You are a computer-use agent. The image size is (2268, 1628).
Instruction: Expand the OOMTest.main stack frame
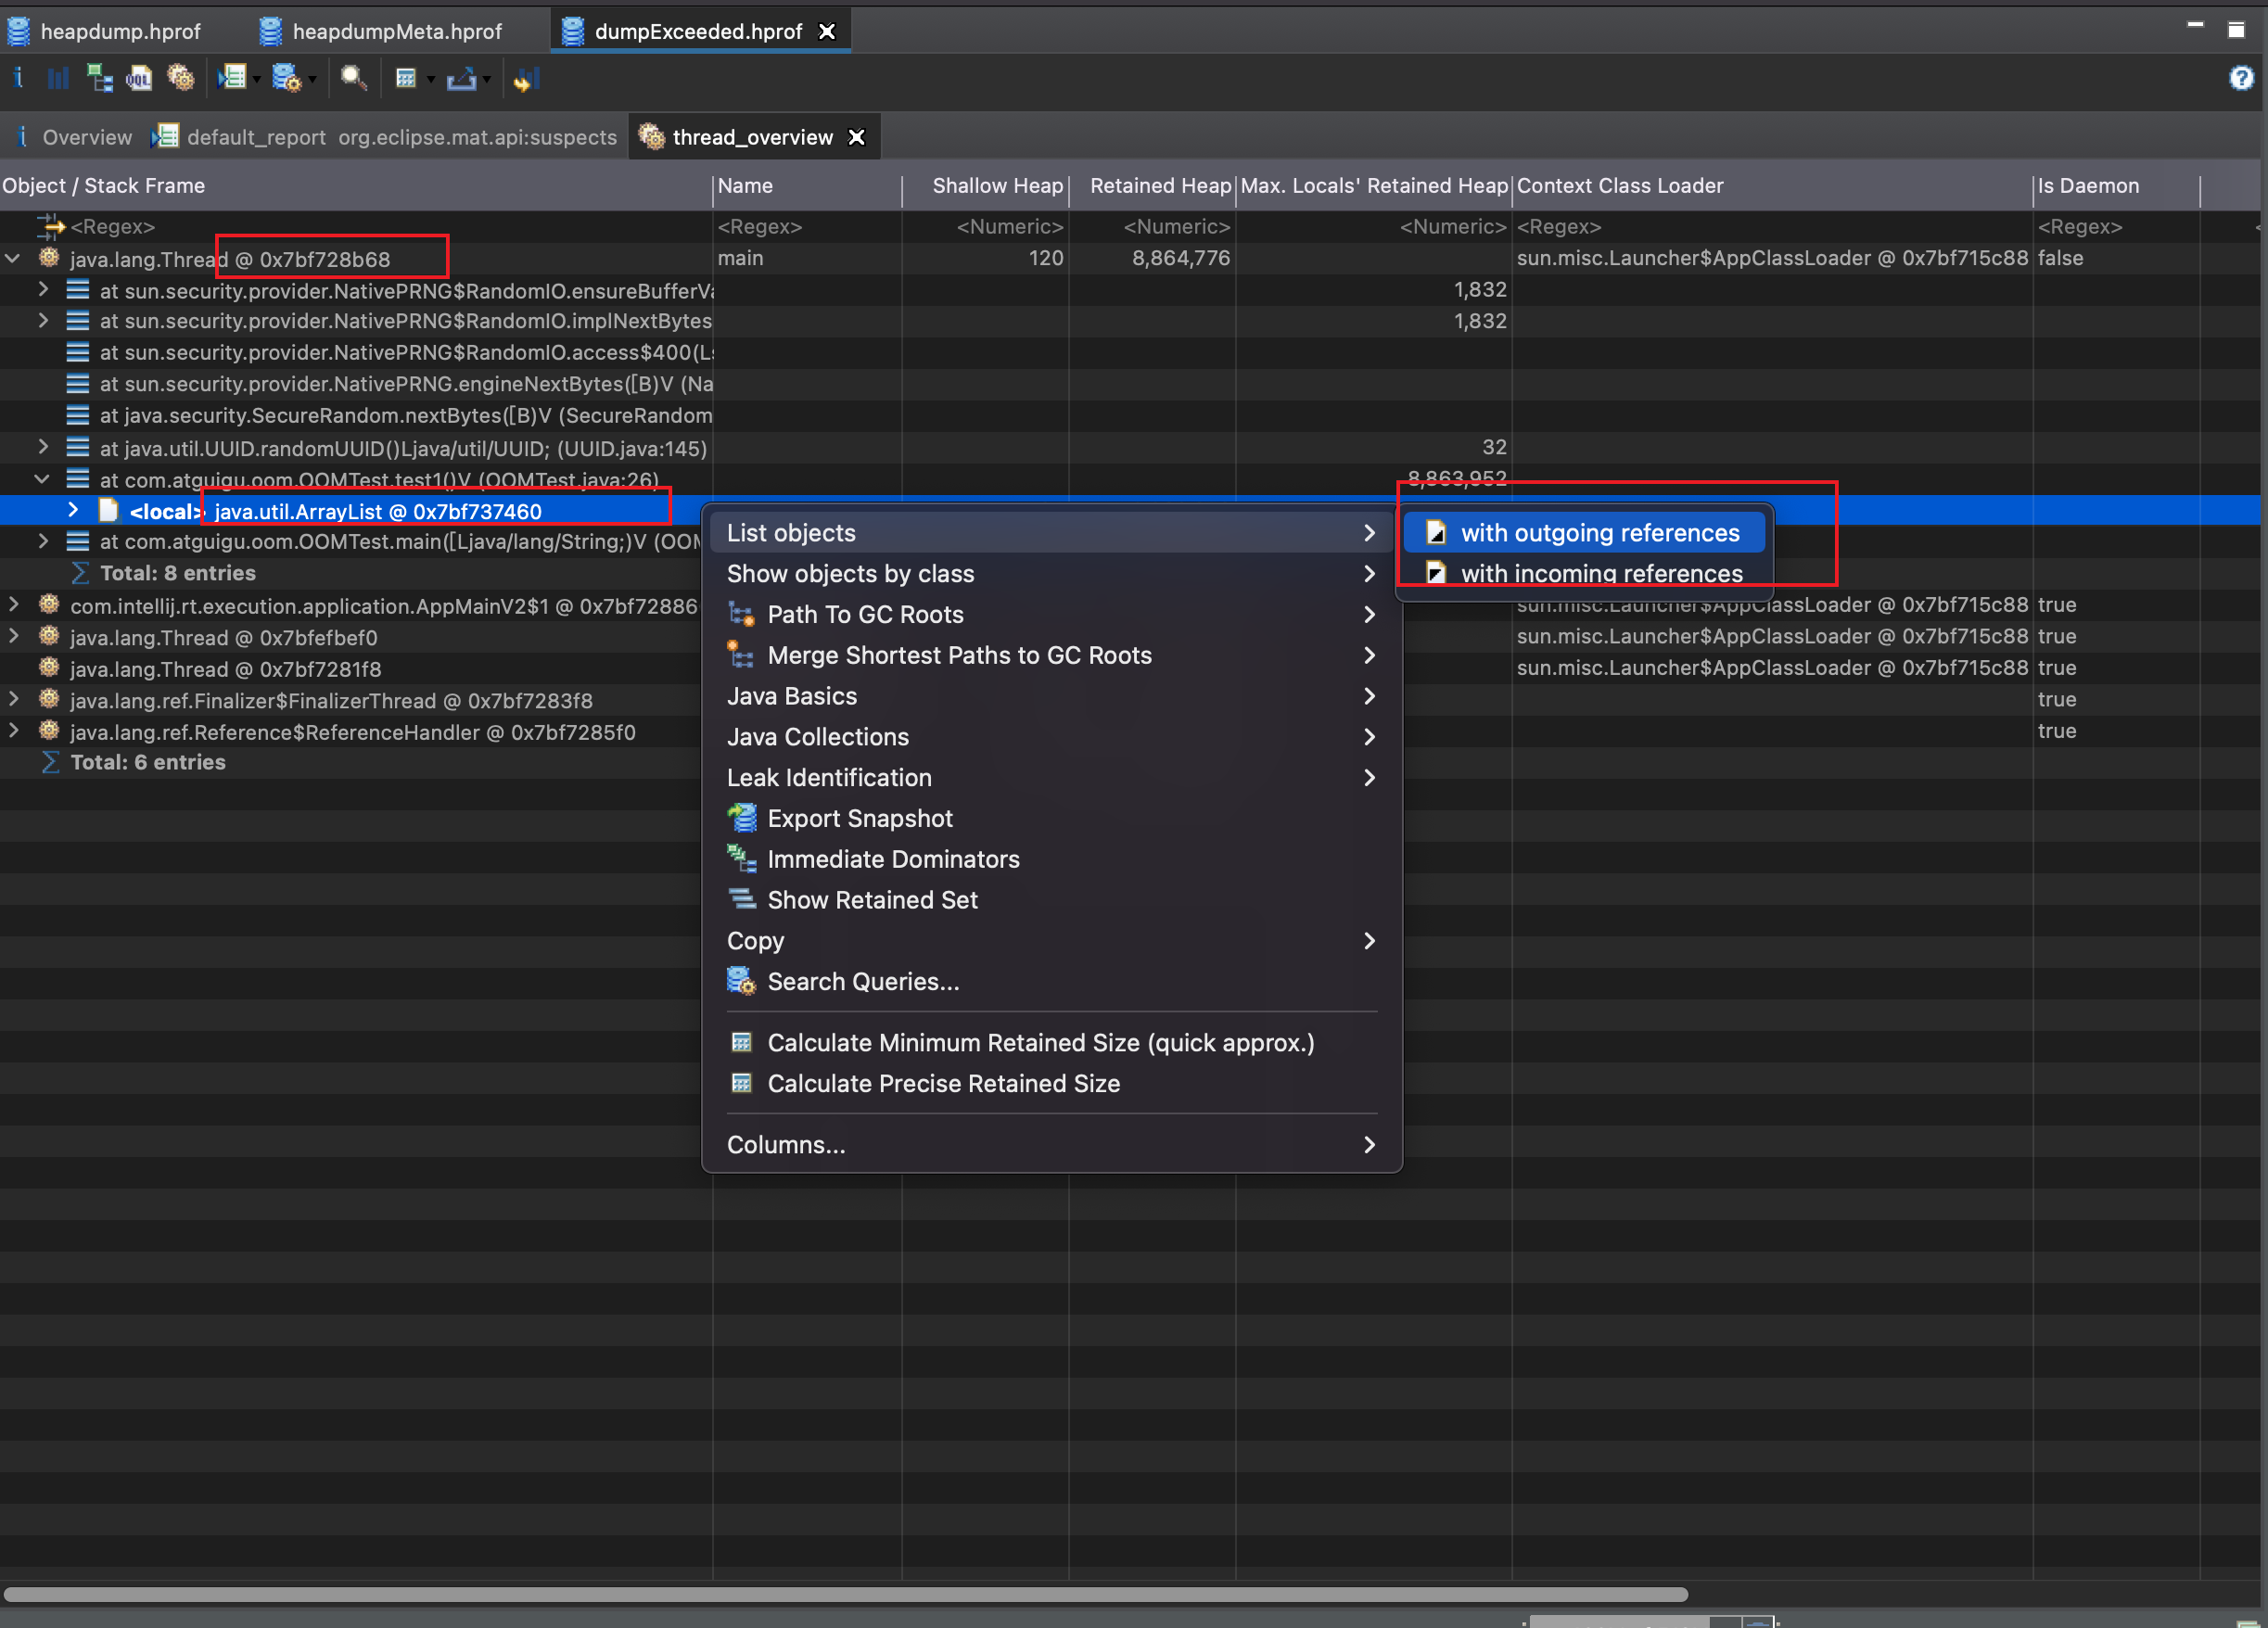(43, 541)
